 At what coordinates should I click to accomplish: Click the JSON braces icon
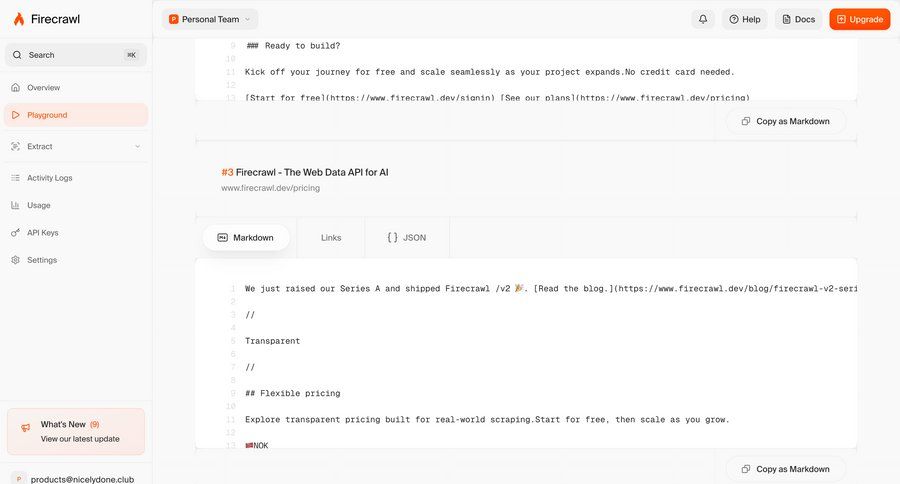click(392, 237)
